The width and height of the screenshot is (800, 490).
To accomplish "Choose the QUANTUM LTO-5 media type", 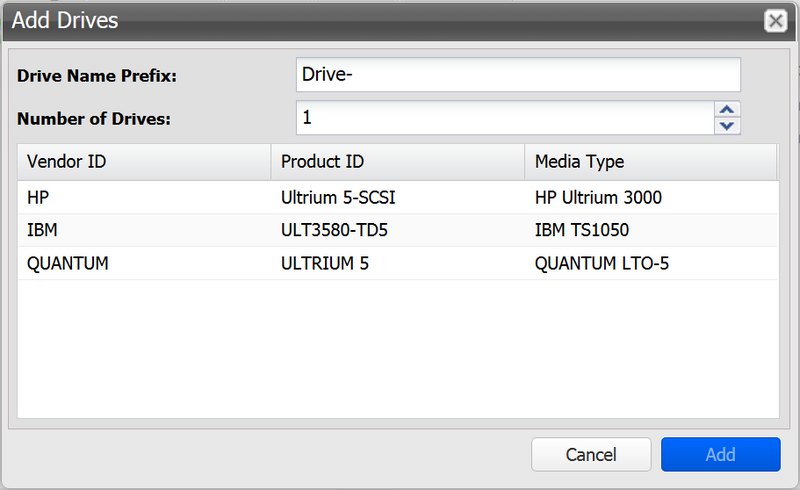I will [x=601, y=263].
